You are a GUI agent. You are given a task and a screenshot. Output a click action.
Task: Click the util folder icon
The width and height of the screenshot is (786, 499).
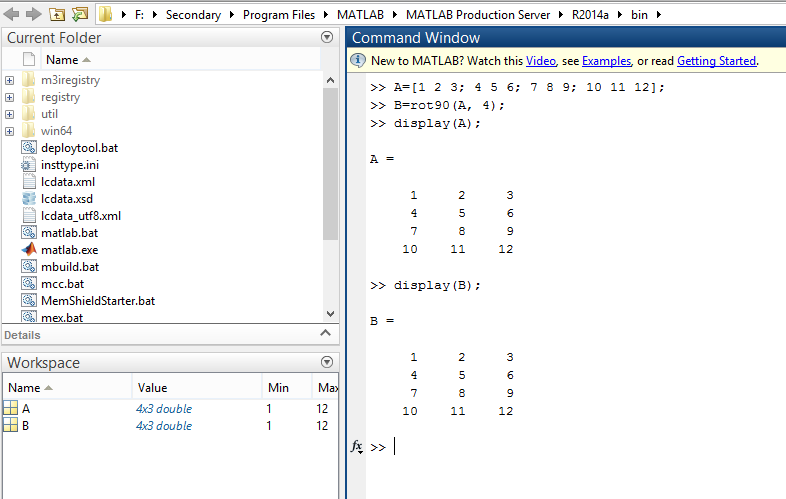(29, 113)
